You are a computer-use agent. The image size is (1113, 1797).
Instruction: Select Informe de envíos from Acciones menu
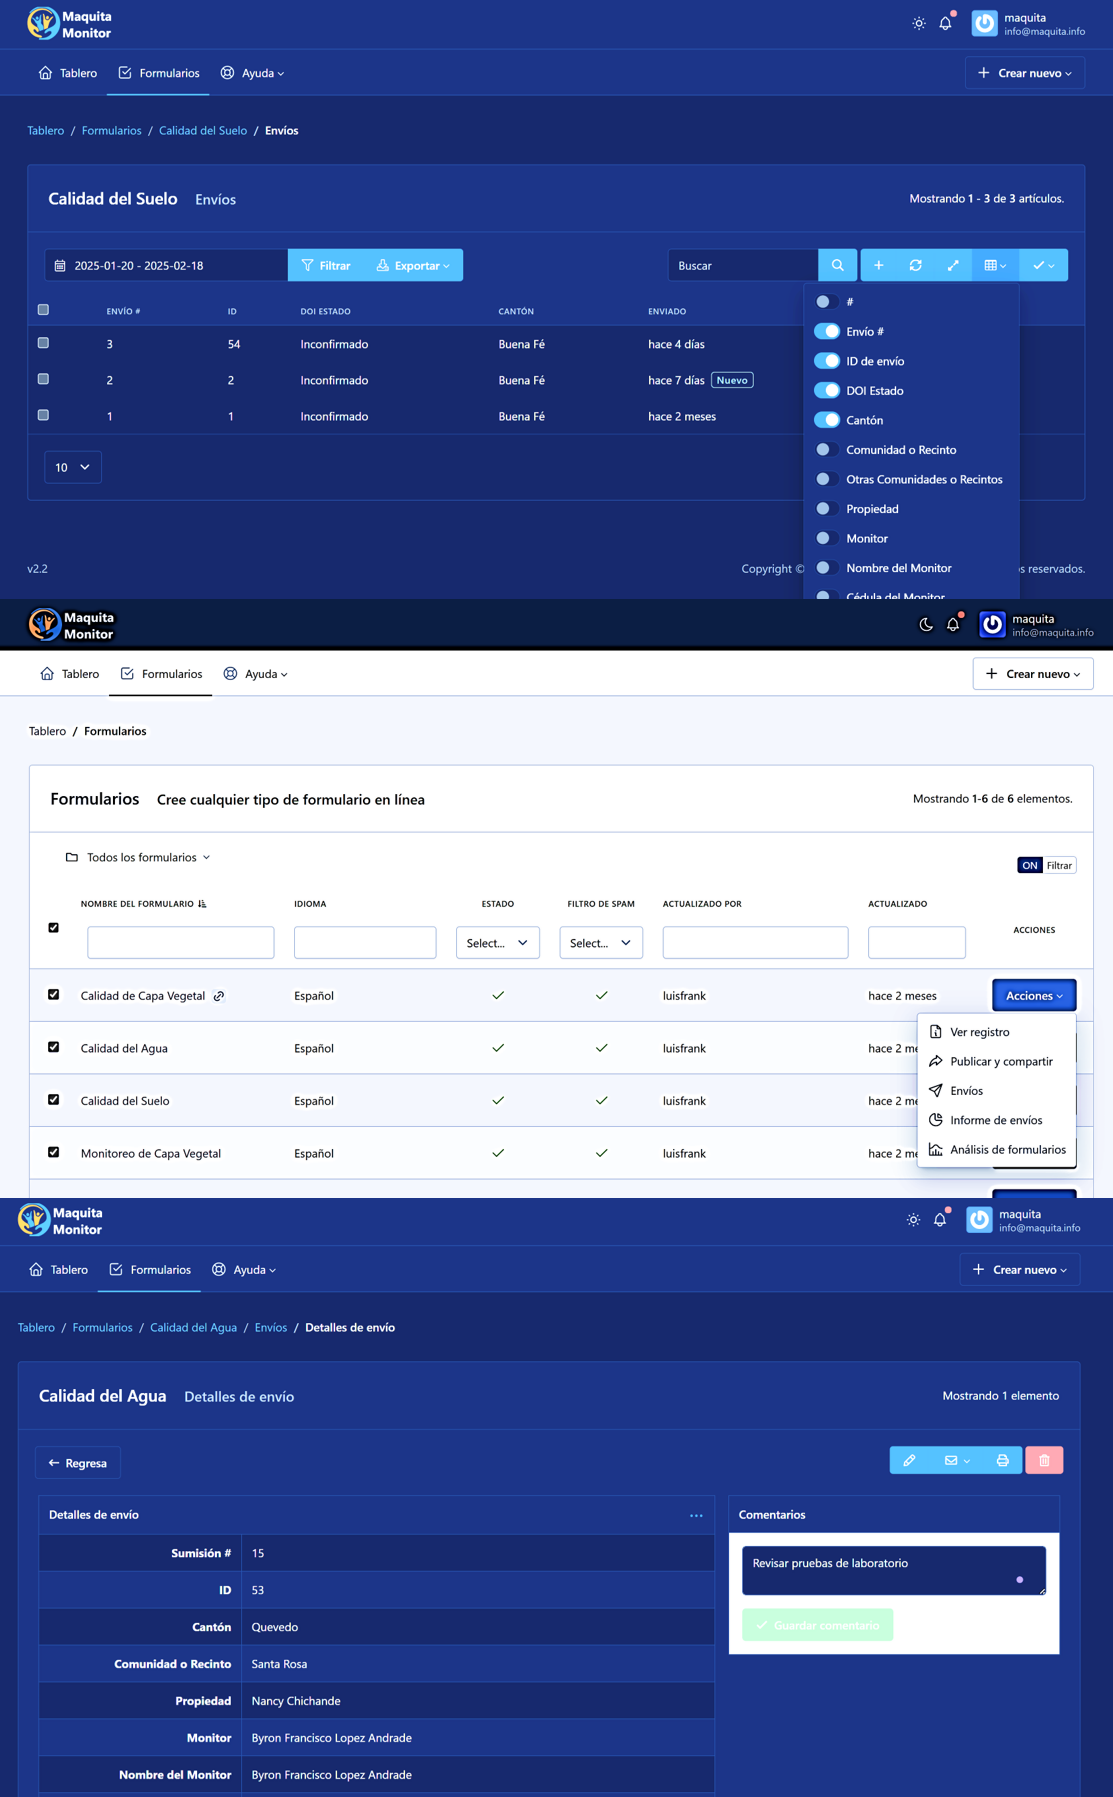[995, 1120]
